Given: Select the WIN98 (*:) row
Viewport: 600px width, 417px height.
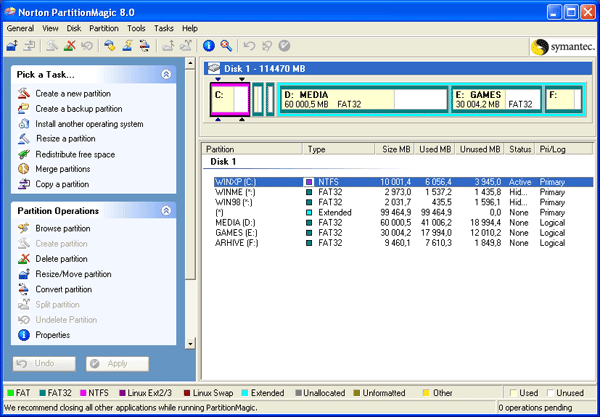Looking at the screenshot, I should (x=403, y=202).
